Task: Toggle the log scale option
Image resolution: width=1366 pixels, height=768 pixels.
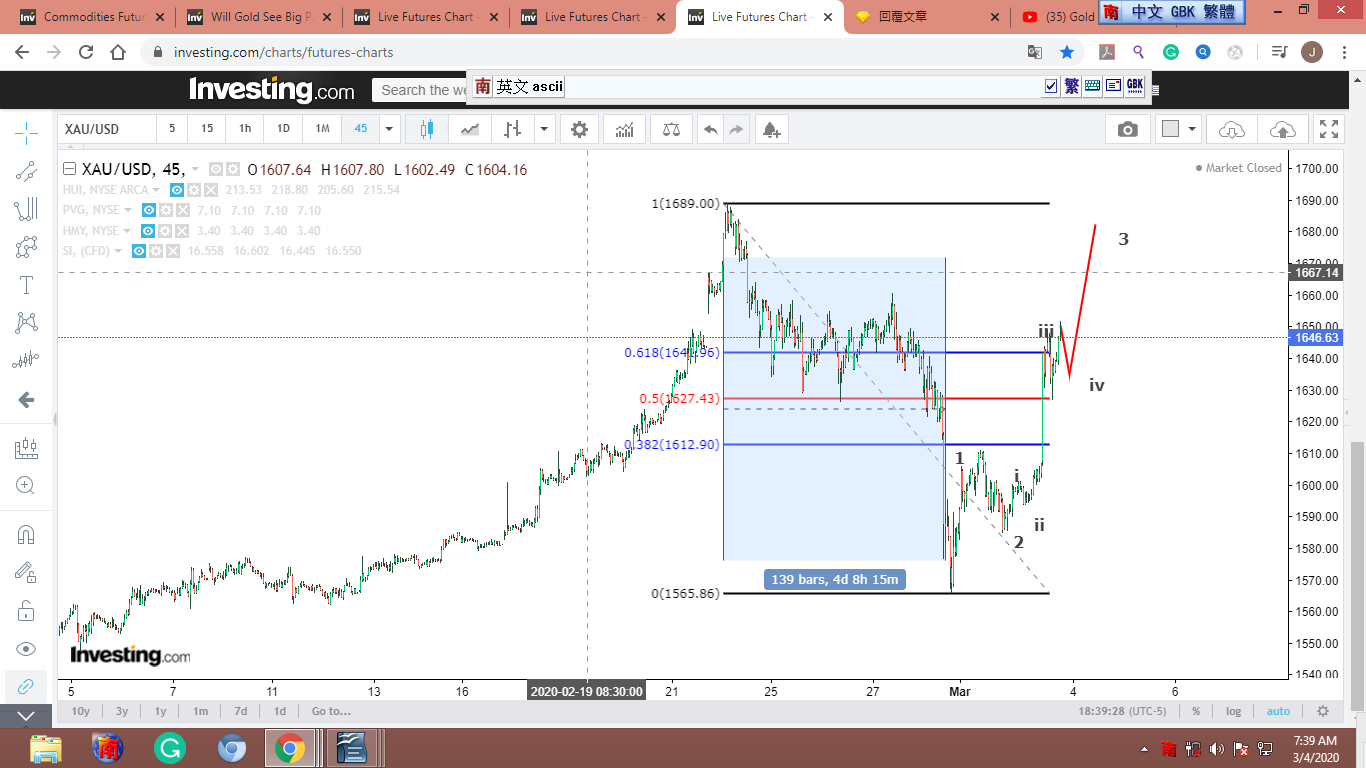Action: [1233, 711]
